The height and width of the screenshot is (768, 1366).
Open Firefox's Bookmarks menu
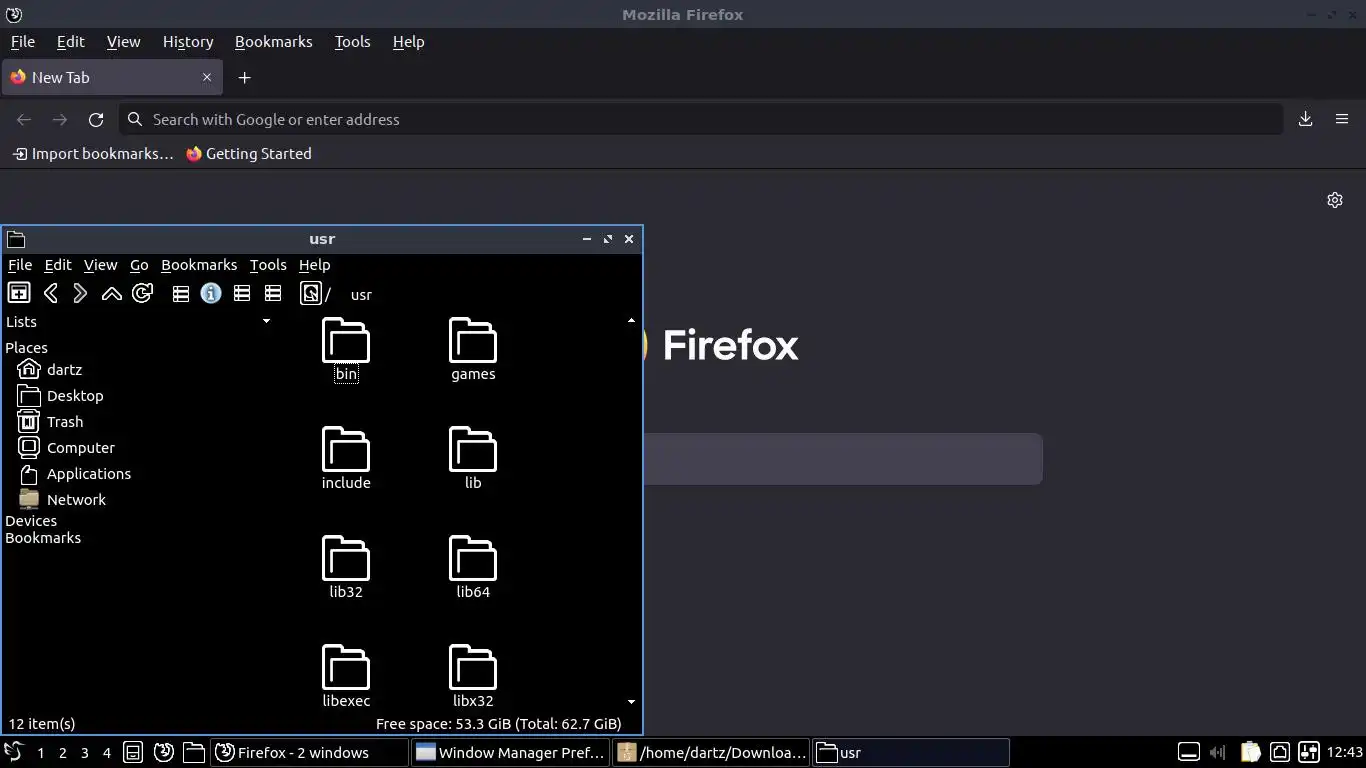coord(273,42)
